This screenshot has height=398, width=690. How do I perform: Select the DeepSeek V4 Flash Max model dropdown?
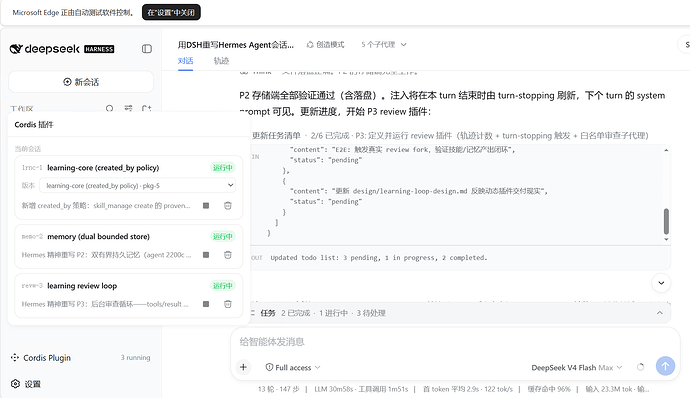pos(576,367)
